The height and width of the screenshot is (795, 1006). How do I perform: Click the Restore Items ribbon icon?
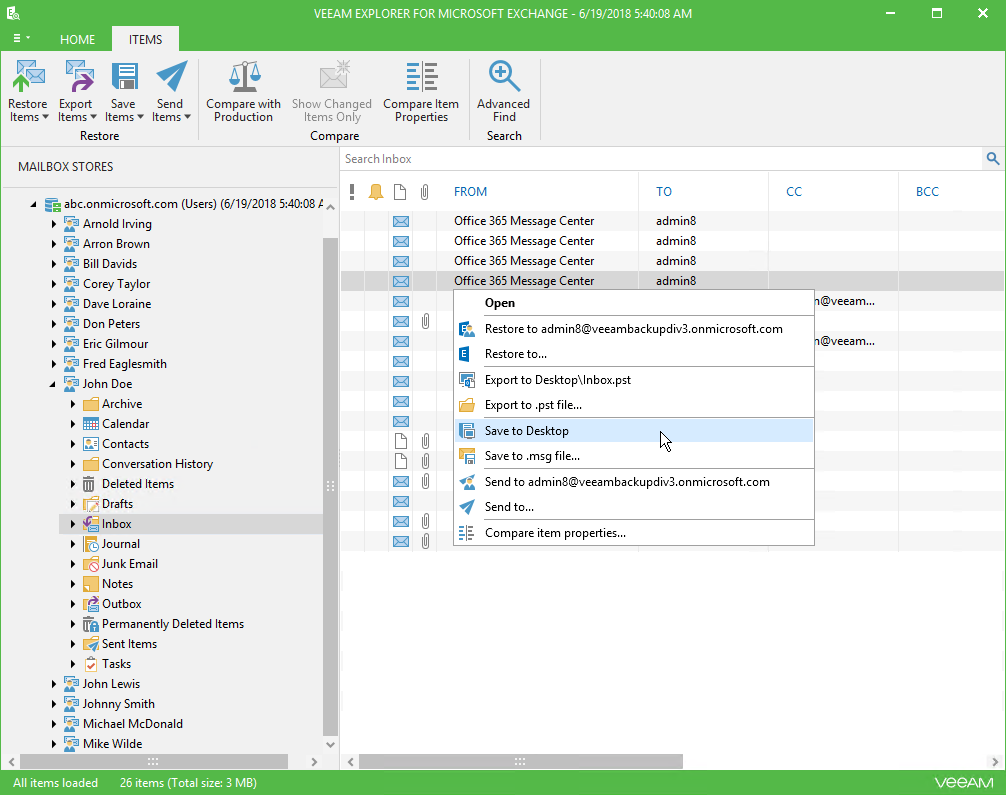tap(28, 76)
